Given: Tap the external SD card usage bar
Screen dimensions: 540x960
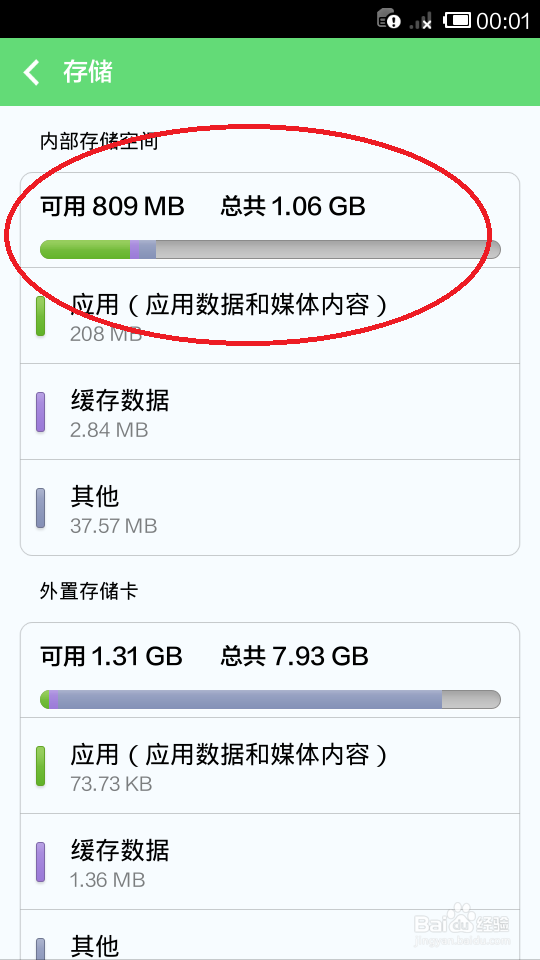Looking at the screenshot, I should (x=270, y=699).
